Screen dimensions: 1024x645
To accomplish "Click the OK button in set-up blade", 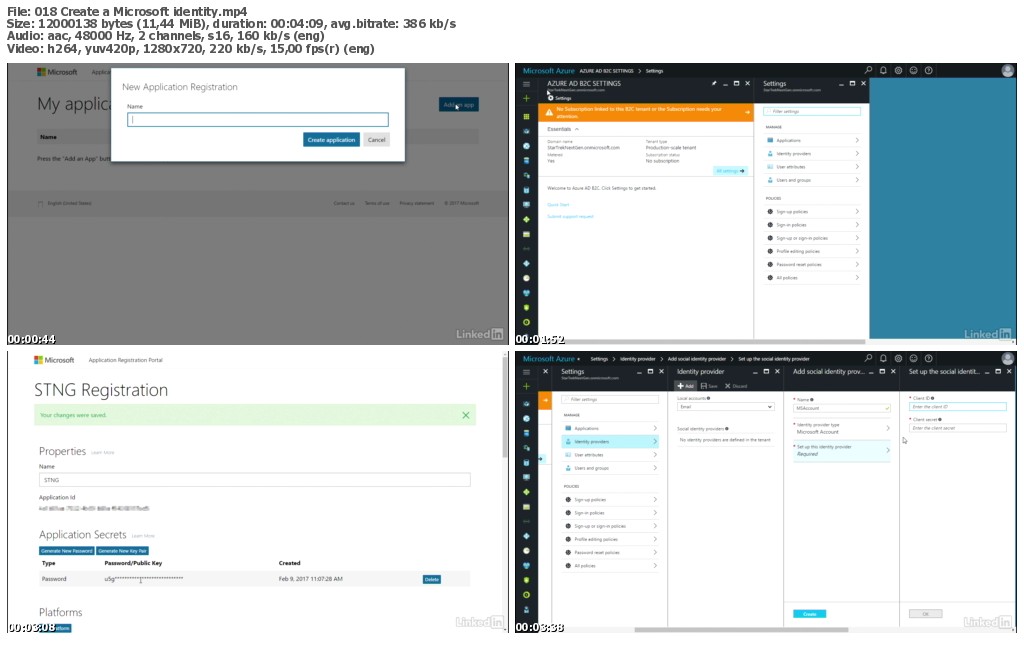I will coord(925,614).
